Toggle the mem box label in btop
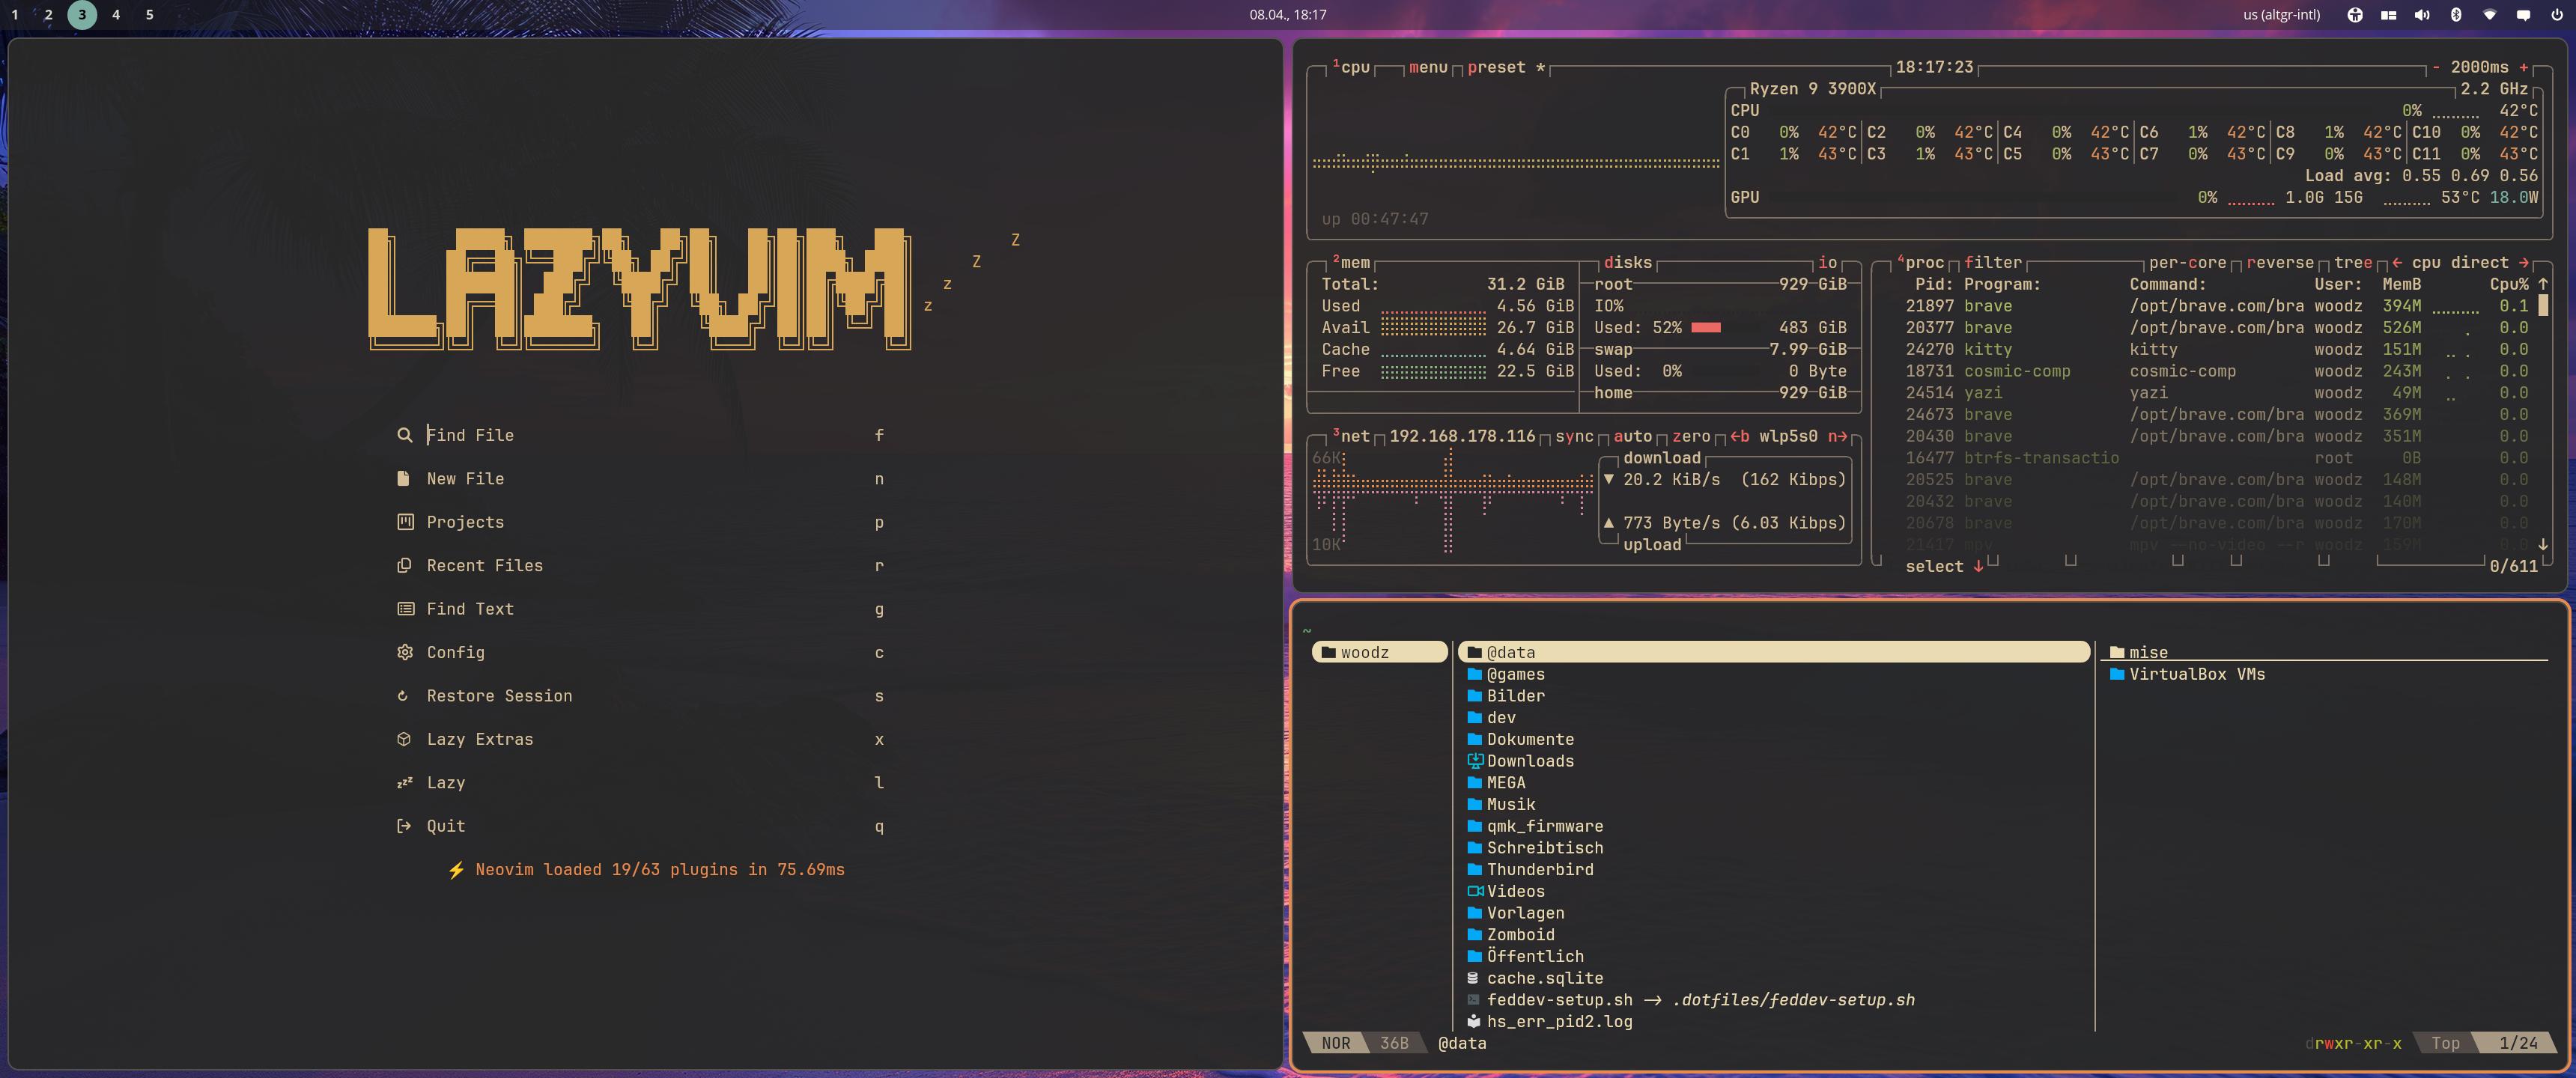The height and width of the screenshot is (1078, 2576). point(1351,262)
